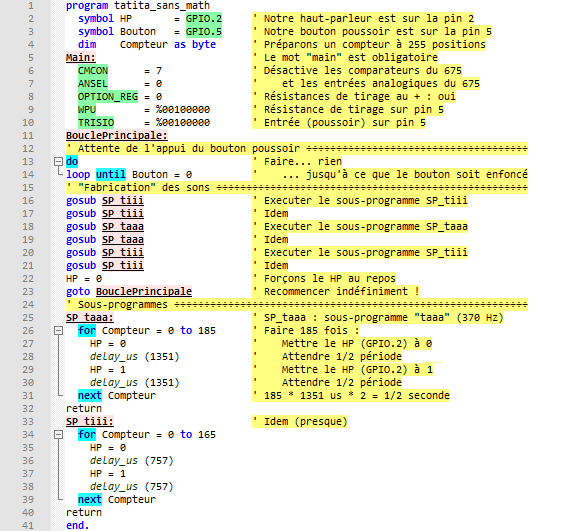The width and height of the screenshot is (578, 531).
Task: Click the program name tatita_sans_math
Action: (162, 6)
